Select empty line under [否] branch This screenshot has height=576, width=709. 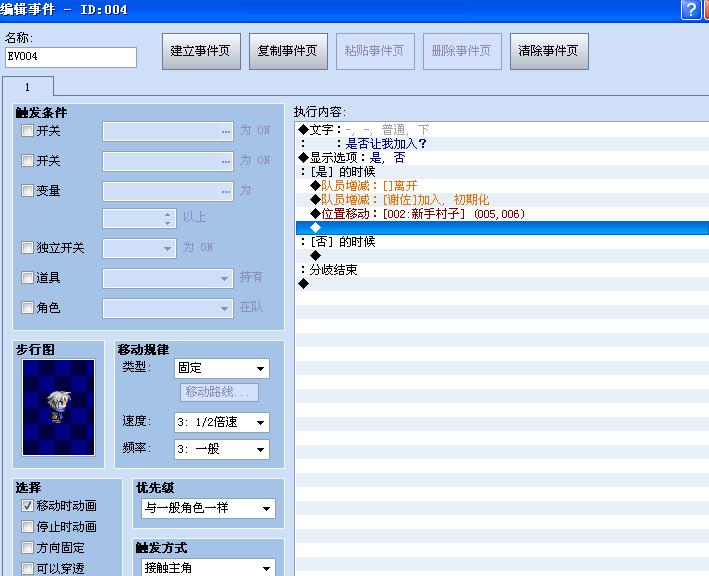[x=502, y=256]
